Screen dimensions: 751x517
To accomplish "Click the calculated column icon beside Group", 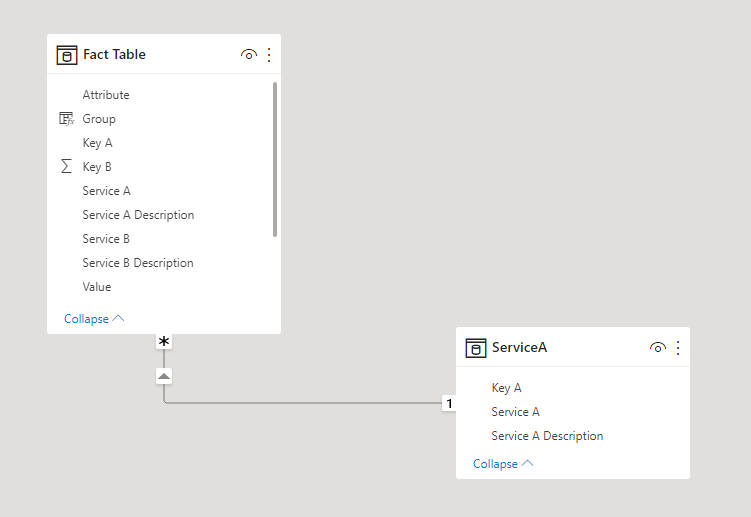I will click(x=67, y=118).
